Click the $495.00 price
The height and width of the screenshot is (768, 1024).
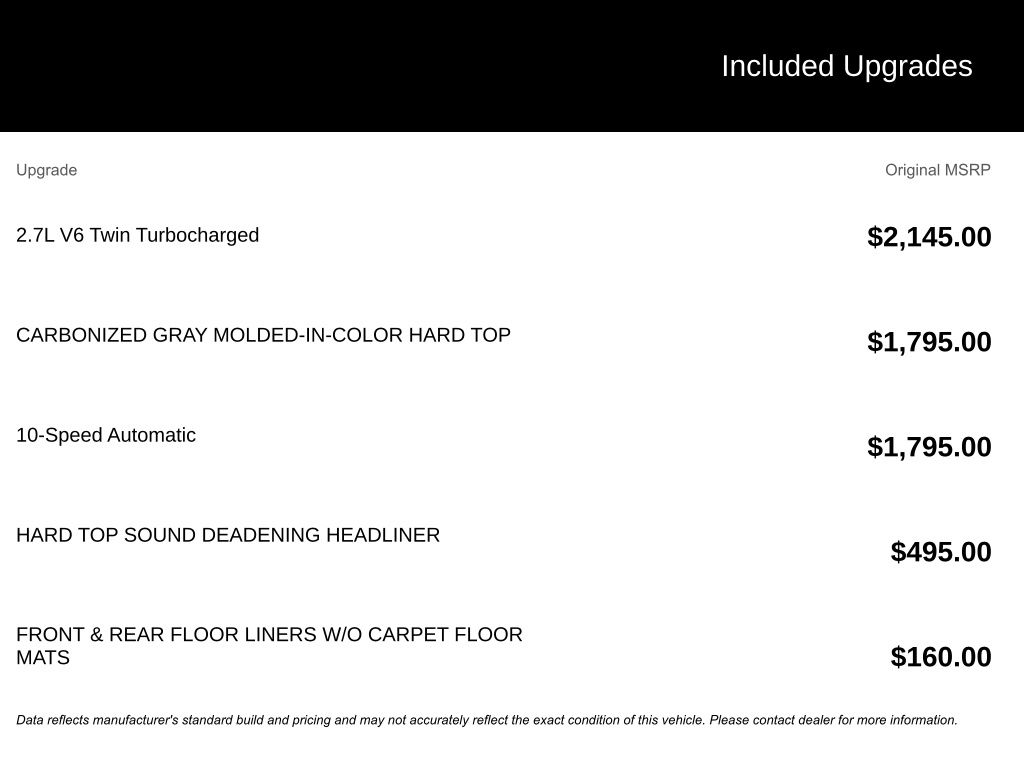(x=941, y=552)
